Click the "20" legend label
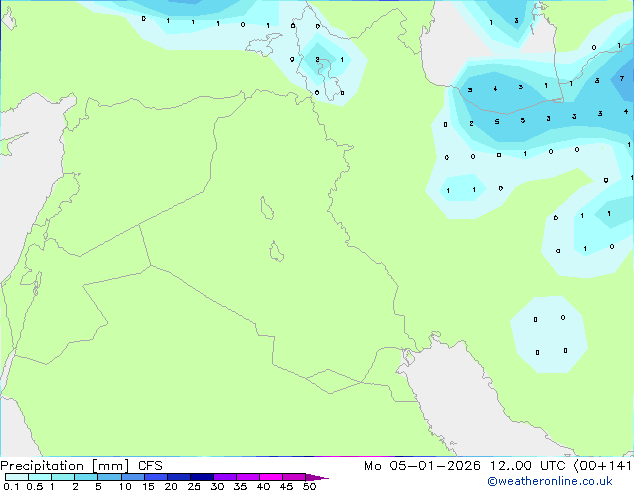Screen dimensions: 634x490 [x=171, y=486]
